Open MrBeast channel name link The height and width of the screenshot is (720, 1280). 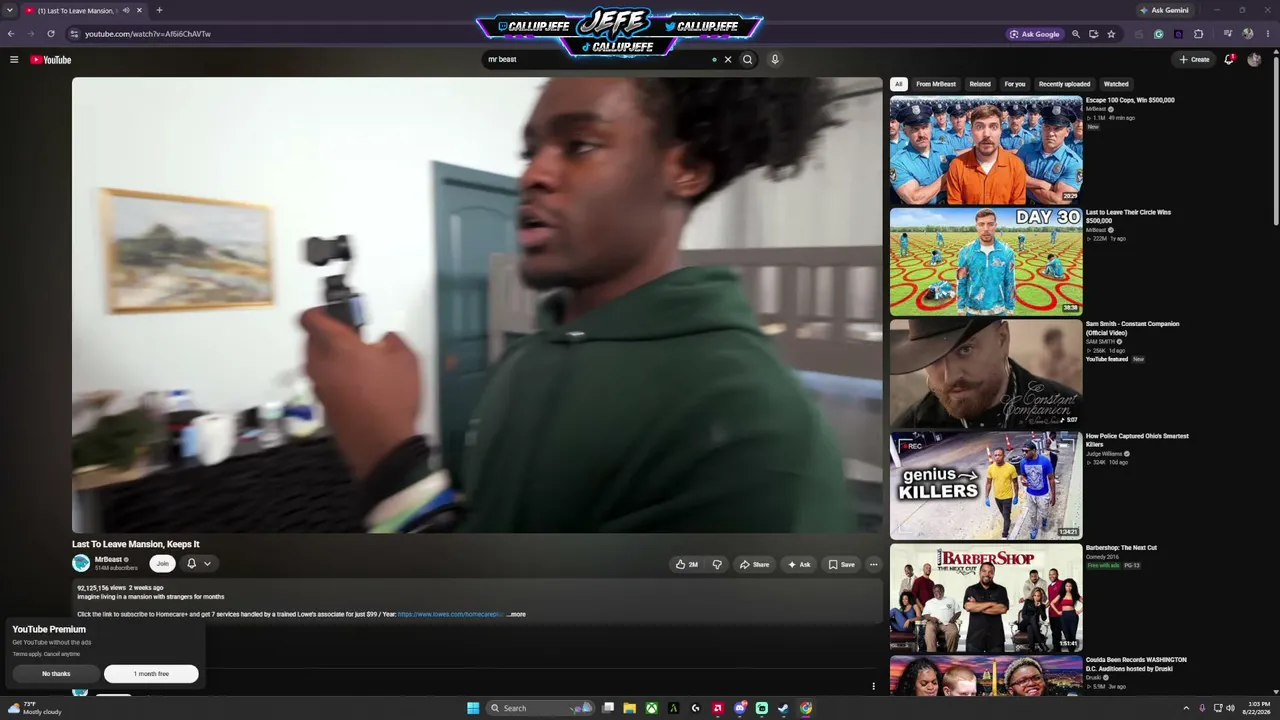tap(108, 560)
